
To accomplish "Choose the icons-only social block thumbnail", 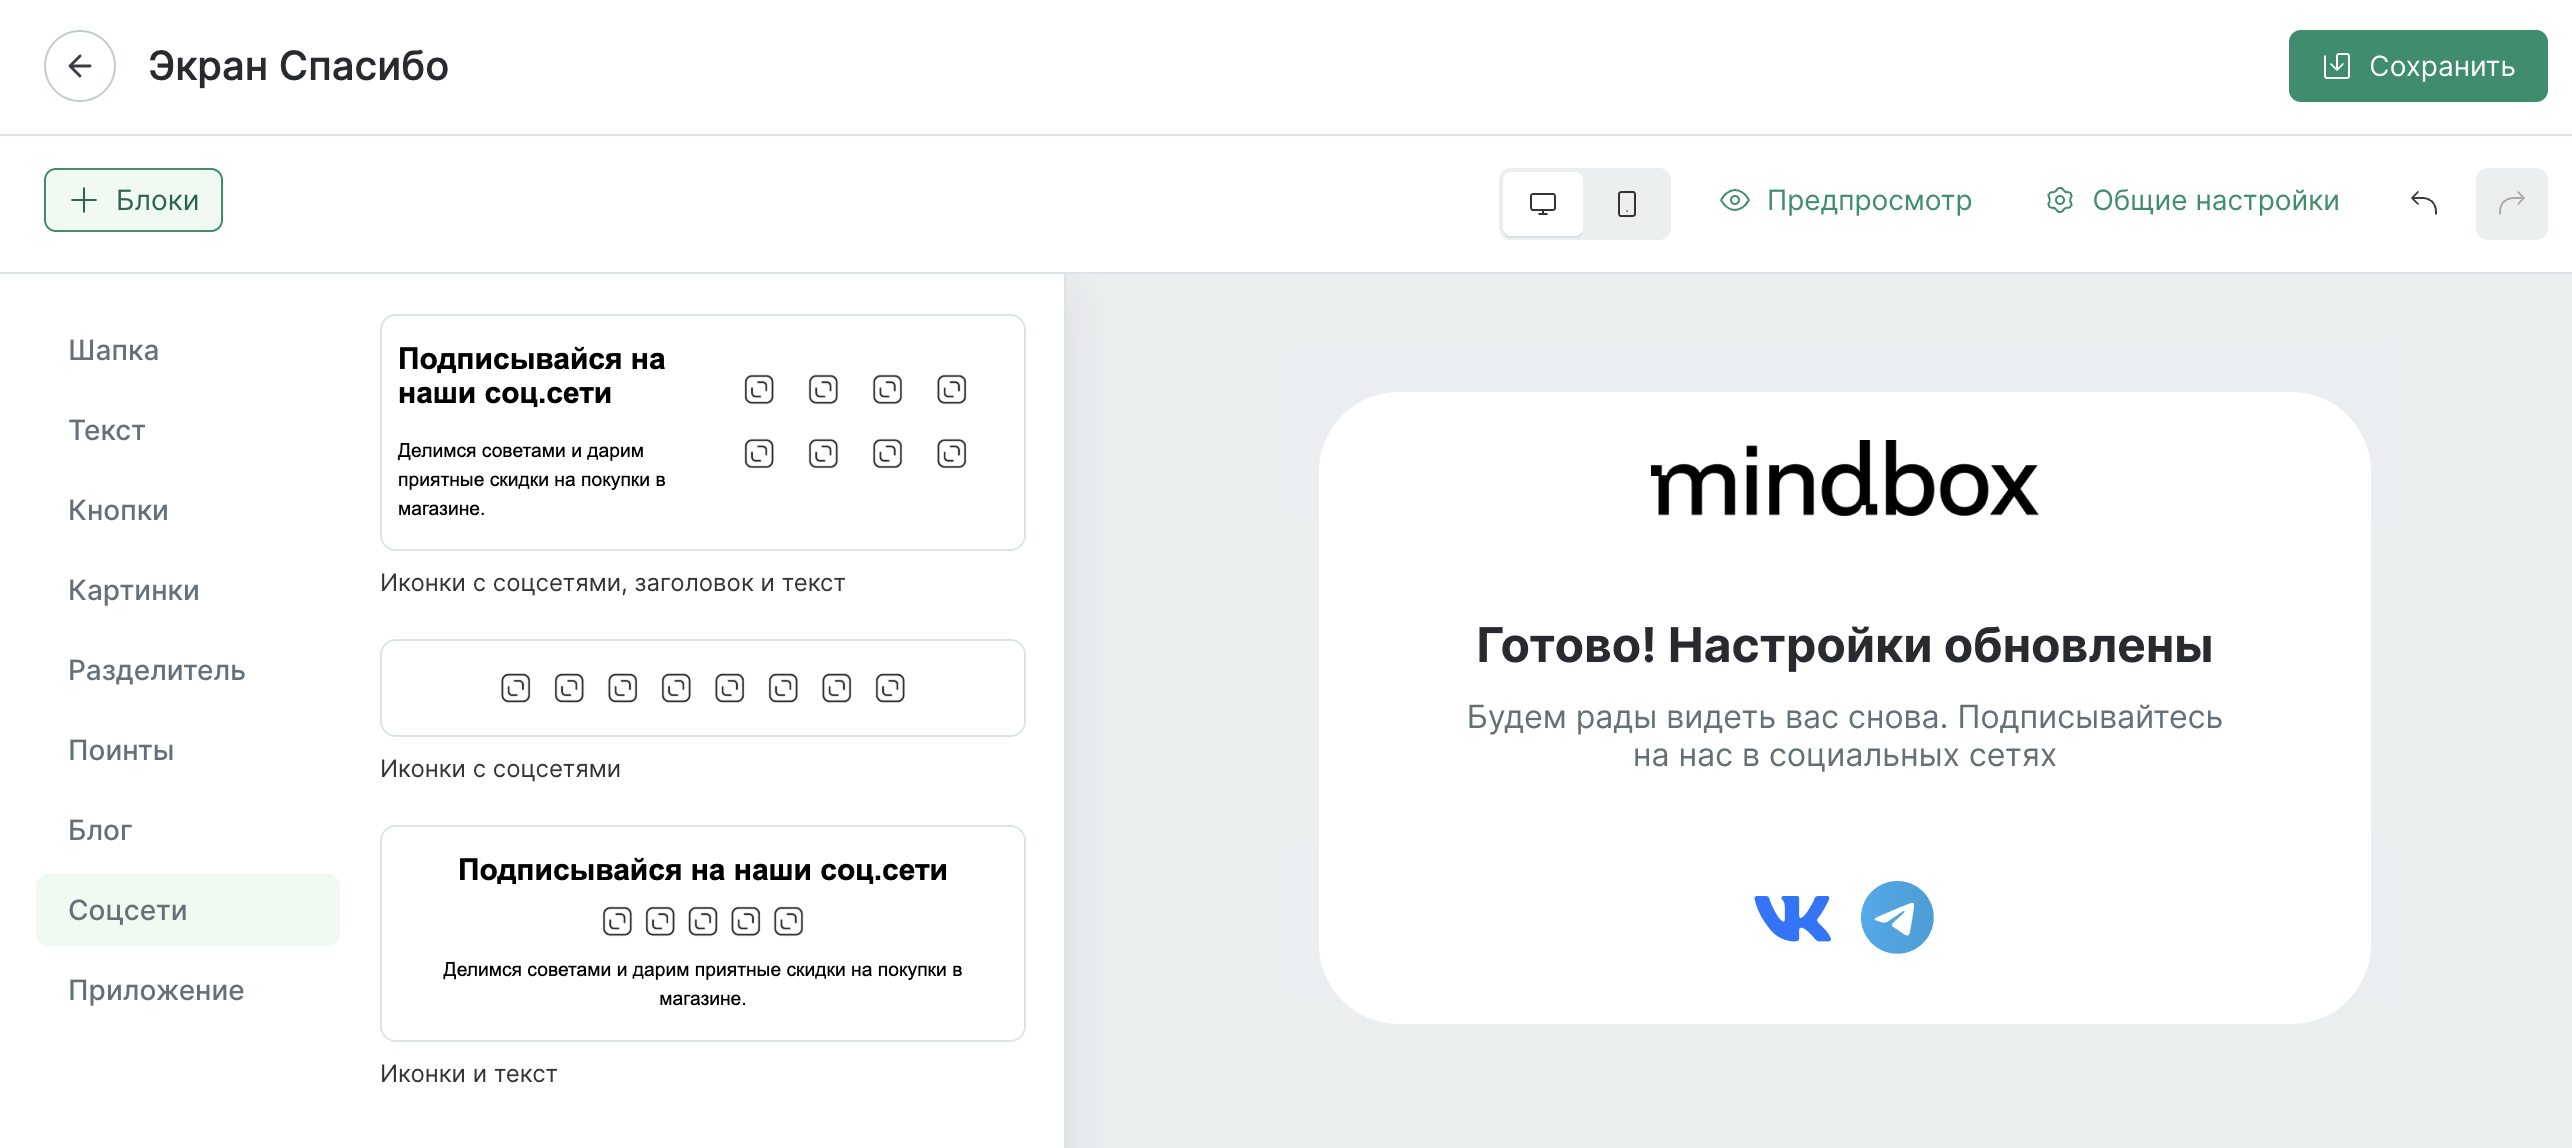I will (702, 688).
